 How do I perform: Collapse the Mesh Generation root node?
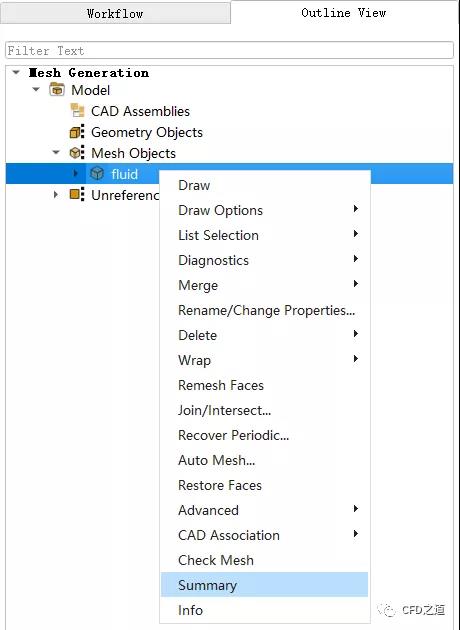(16, 73)
